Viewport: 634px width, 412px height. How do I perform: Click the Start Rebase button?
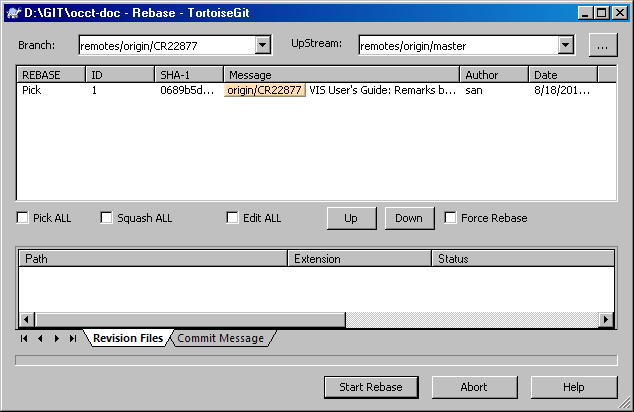[371, 387]
